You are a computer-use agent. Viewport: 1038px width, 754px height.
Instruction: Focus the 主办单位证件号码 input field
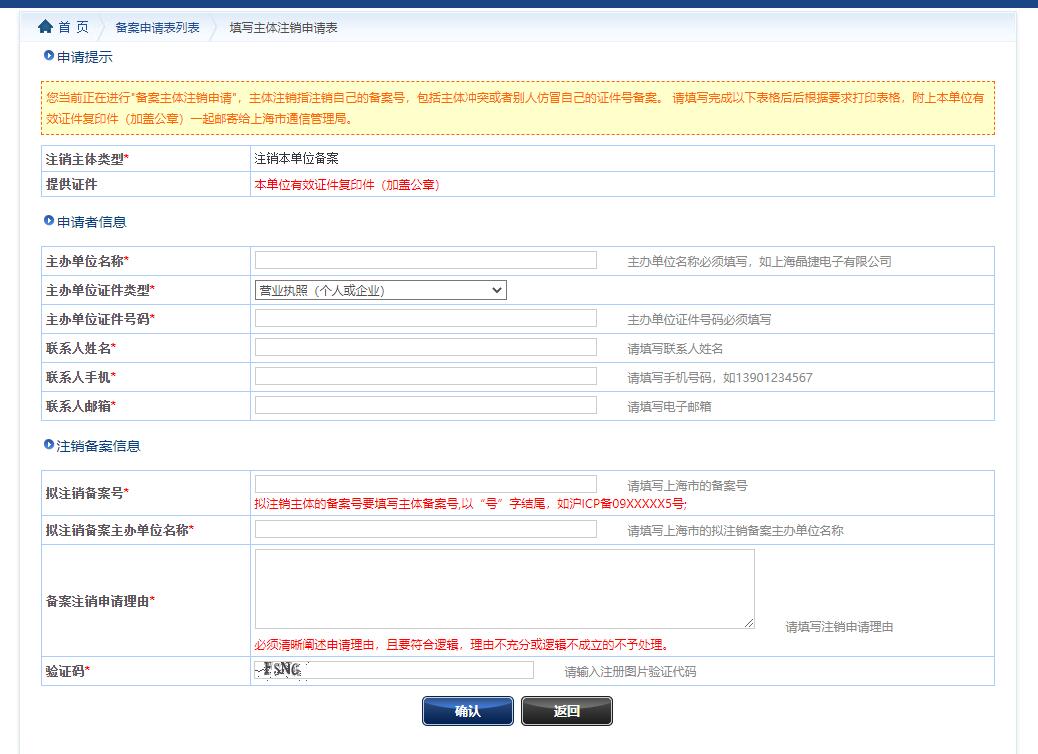point(425,319)
